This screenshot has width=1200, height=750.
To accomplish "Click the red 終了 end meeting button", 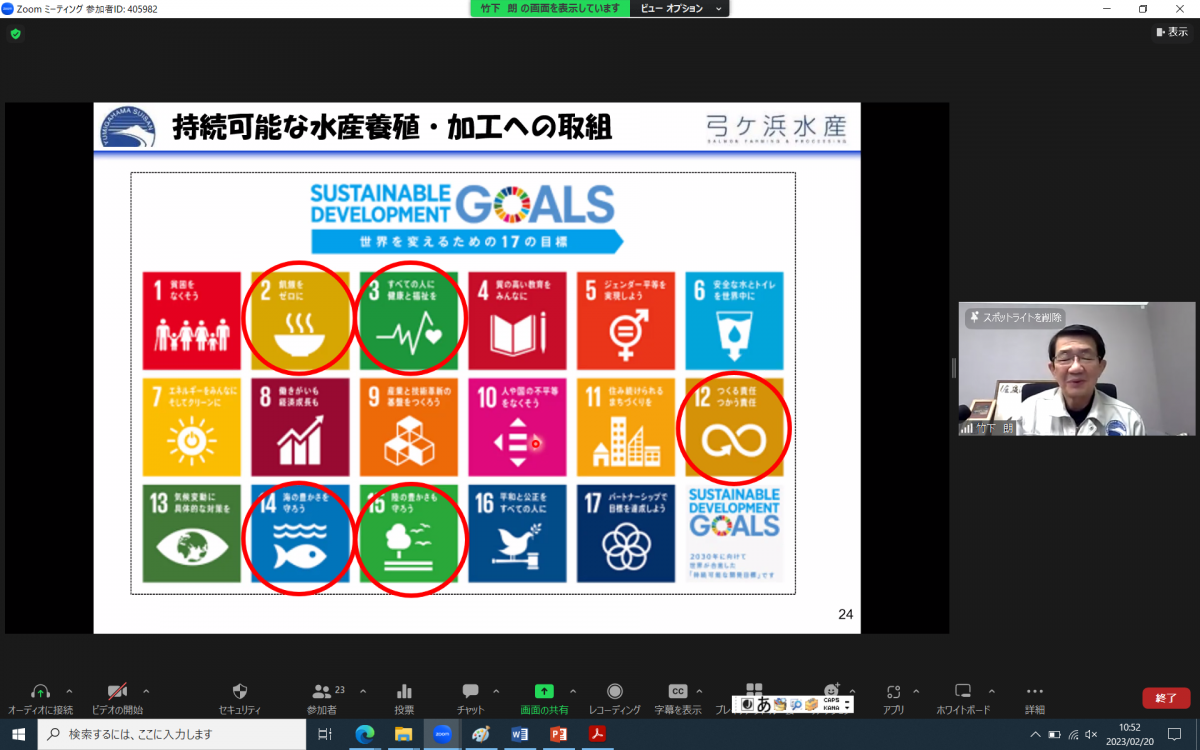I will (x=1166, y=698).
